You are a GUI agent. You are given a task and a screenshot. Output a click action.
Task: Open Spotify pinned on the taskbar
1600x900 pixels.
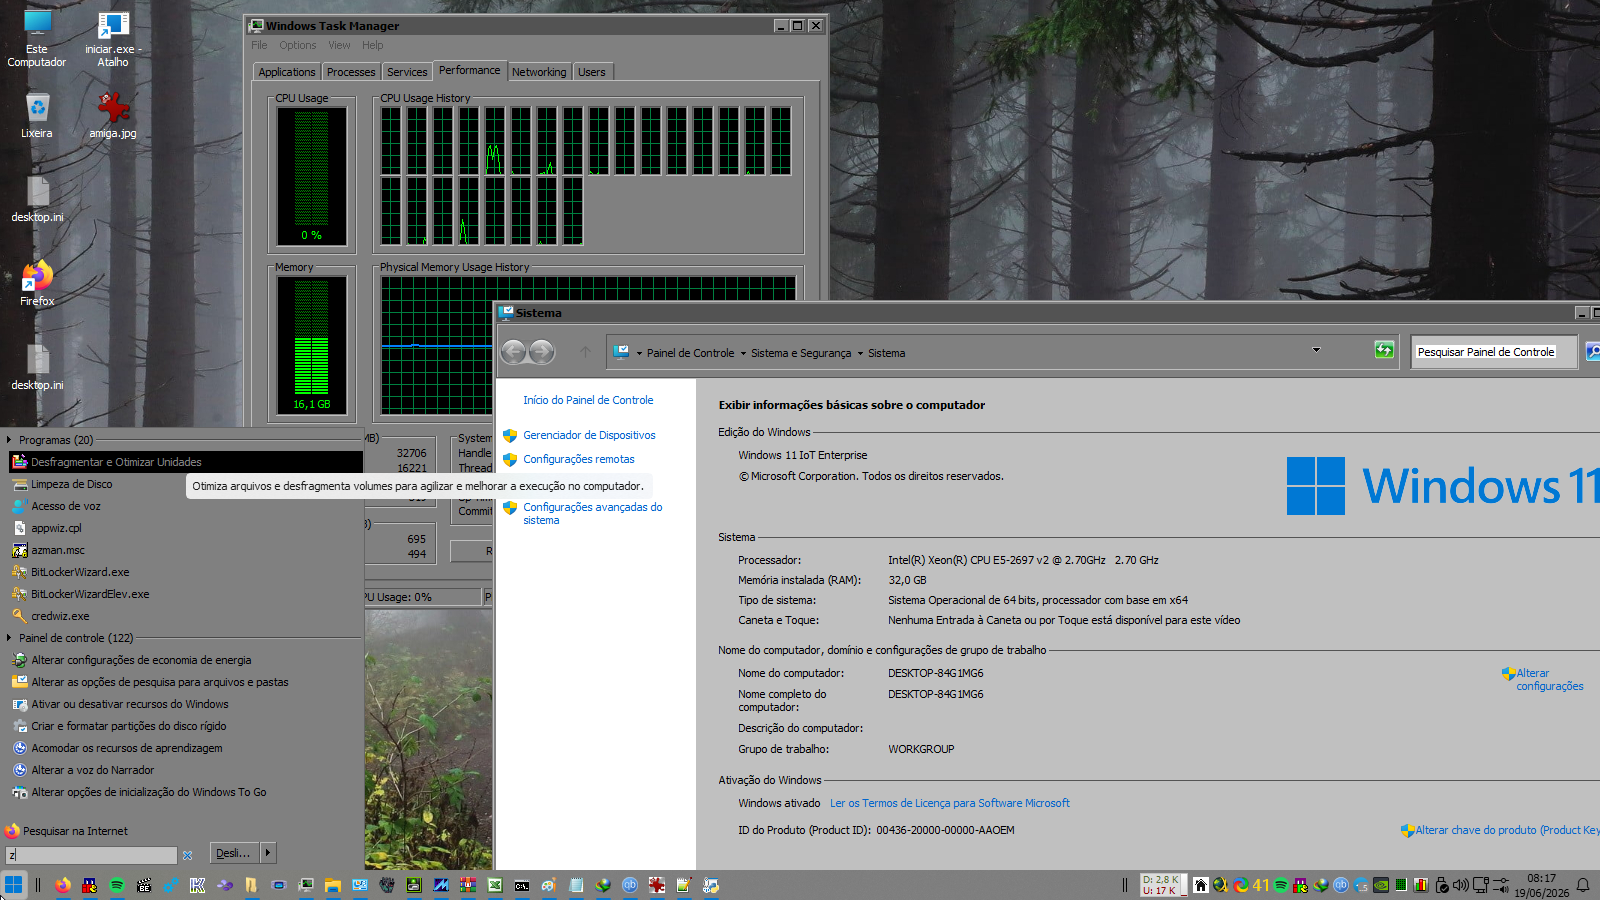(117, 885)
